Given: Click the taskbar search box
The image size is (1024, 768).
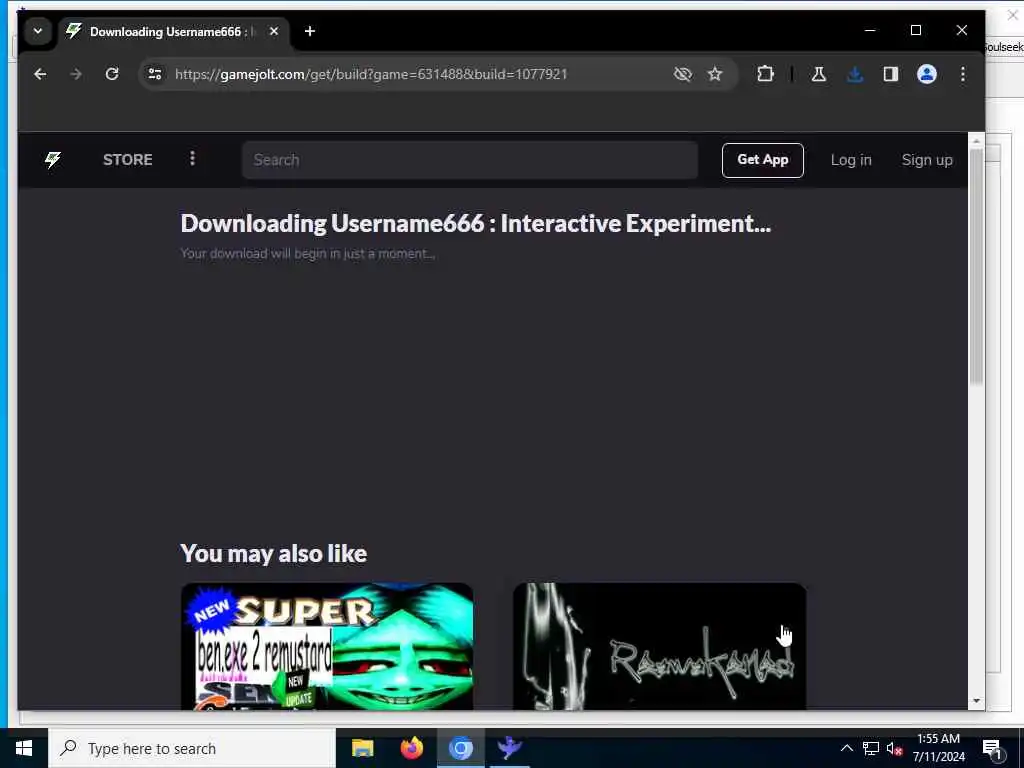Looking at the screenshot, I should [192, 748].
